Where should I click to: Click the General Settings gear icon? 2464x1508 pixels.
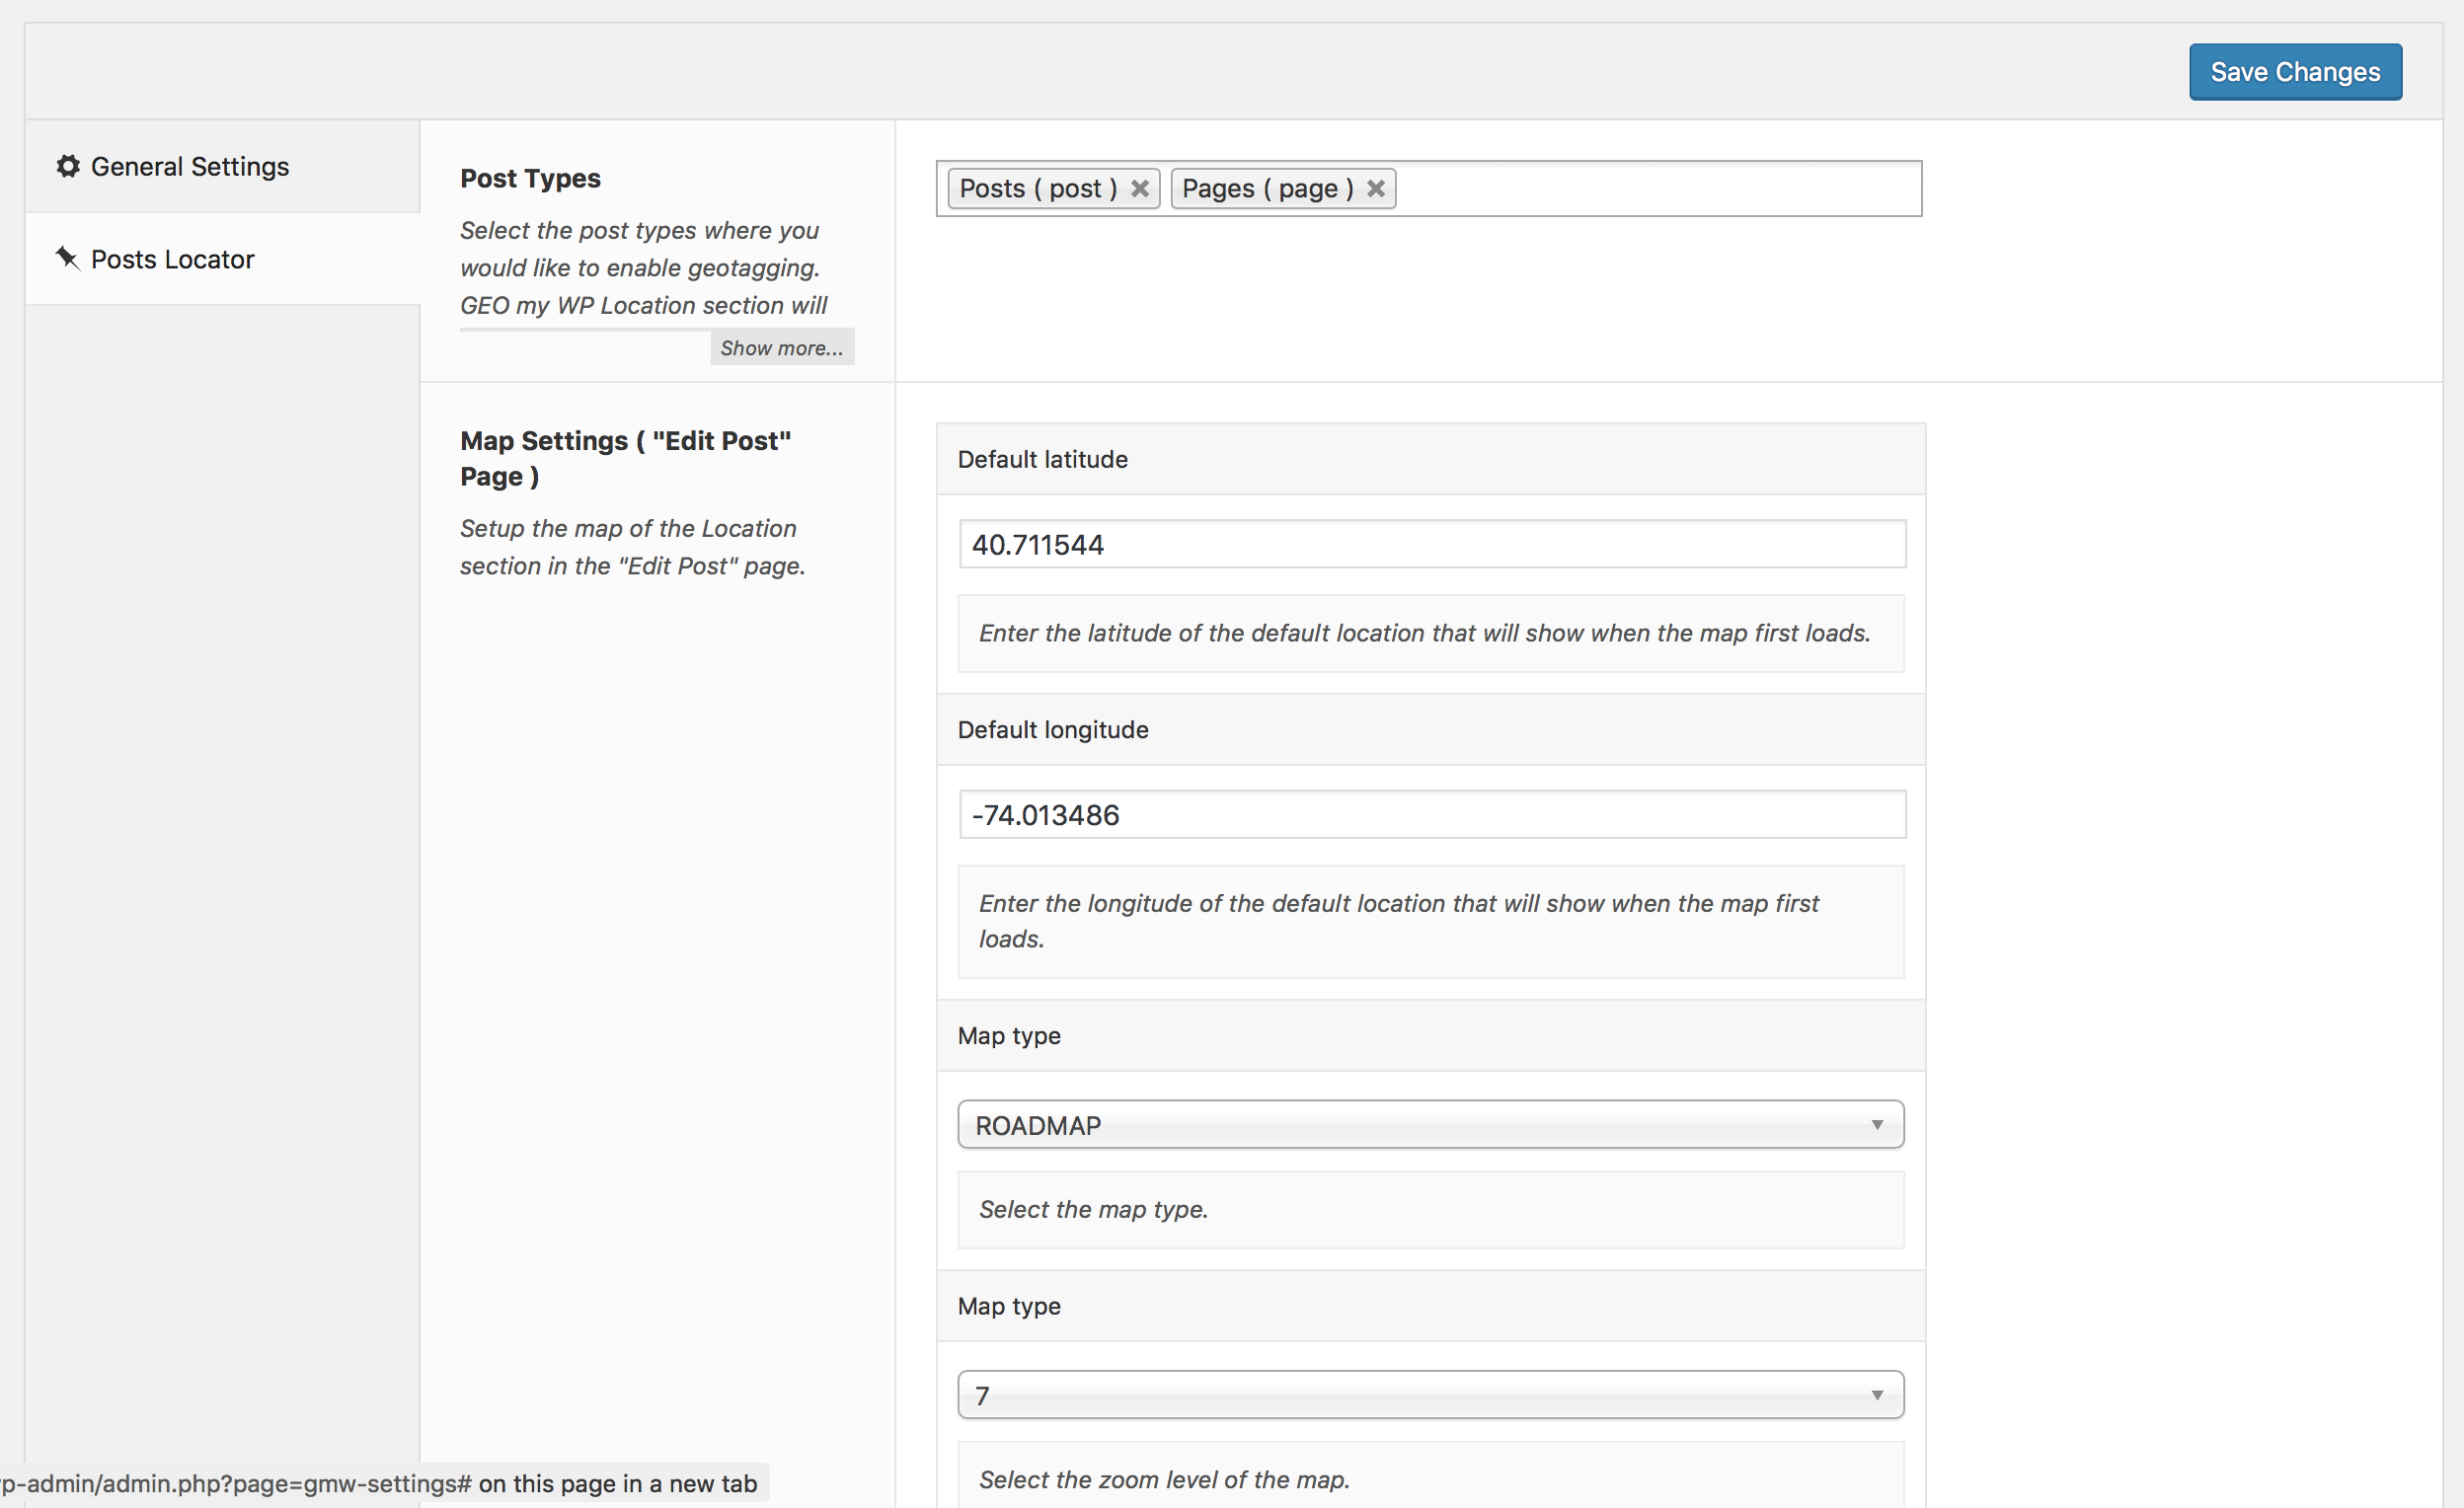(x=68, y=166)
